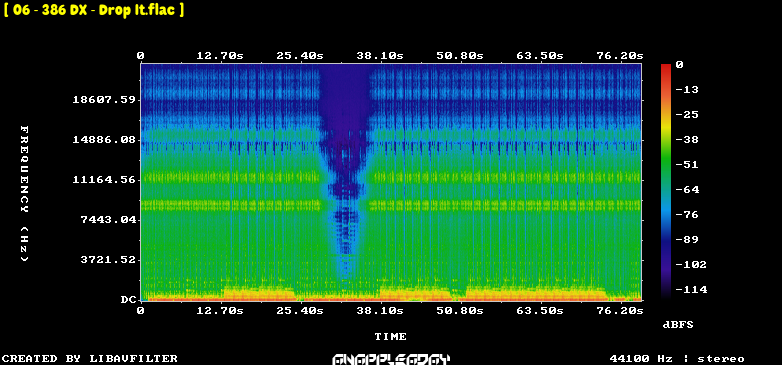
Task: Click the 76.20s marker on the top time axis
Action: (x=619, y=55)
